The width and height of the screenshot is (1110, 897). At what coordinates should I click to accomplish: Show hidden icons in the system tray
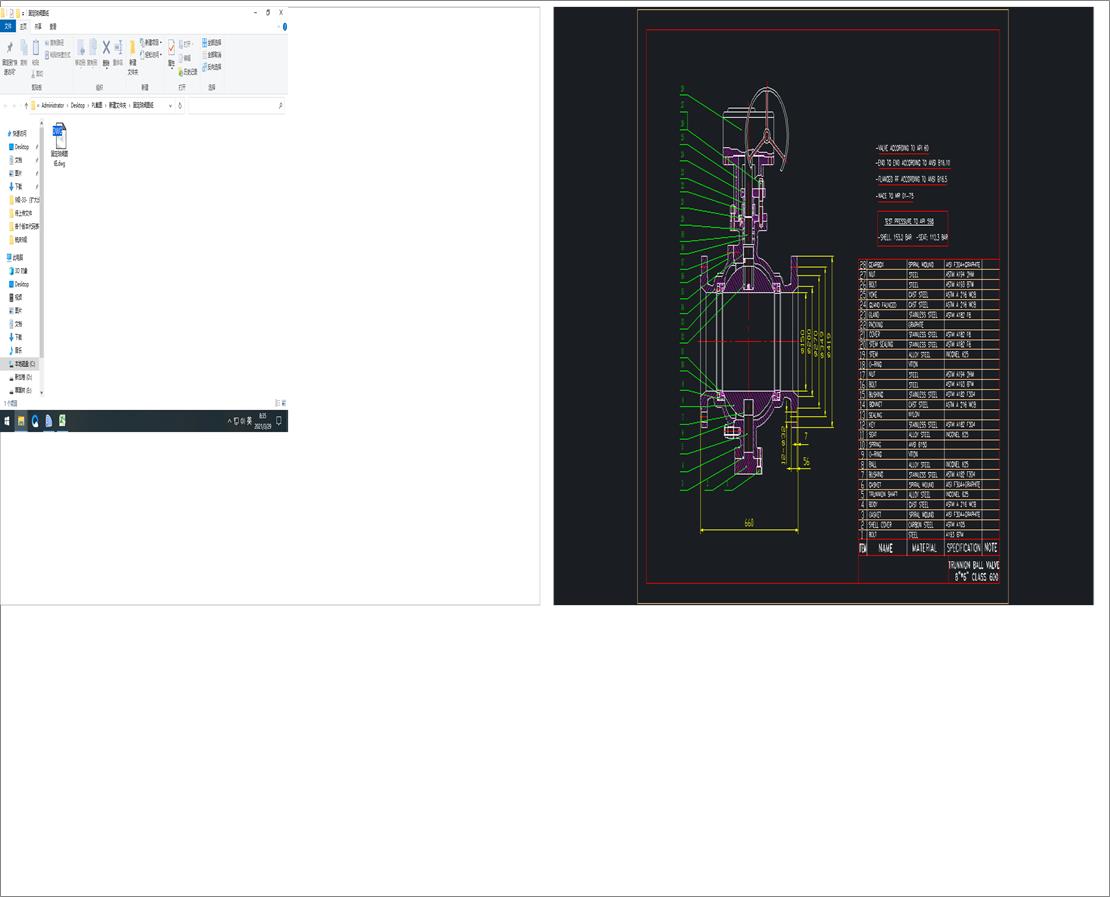click(230, 420)
